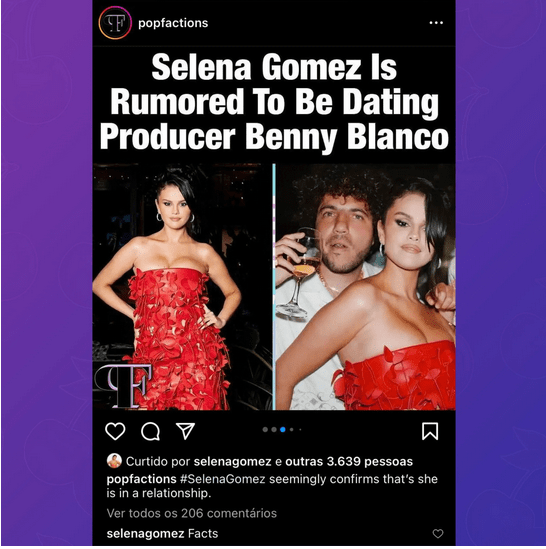Open popfactions profile picture story ring
Image resolution: width=546 pixels, height=549 pixels.
pyautogui.click(x=115, y=23)
